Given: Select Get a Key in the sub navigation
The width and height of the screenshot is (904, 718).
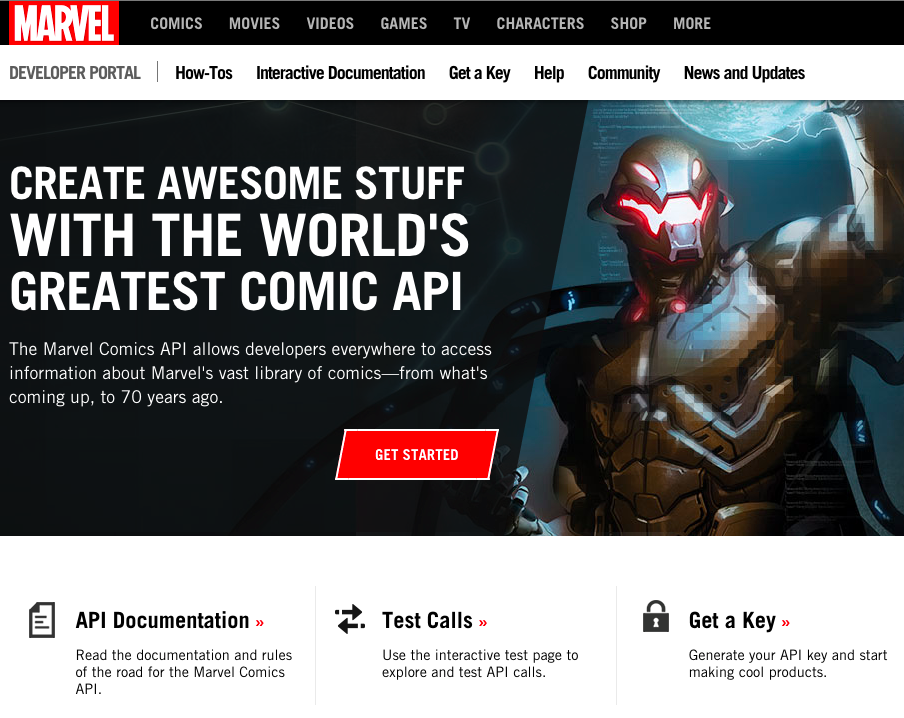Looking at the screenshot, I should point(480,73).
